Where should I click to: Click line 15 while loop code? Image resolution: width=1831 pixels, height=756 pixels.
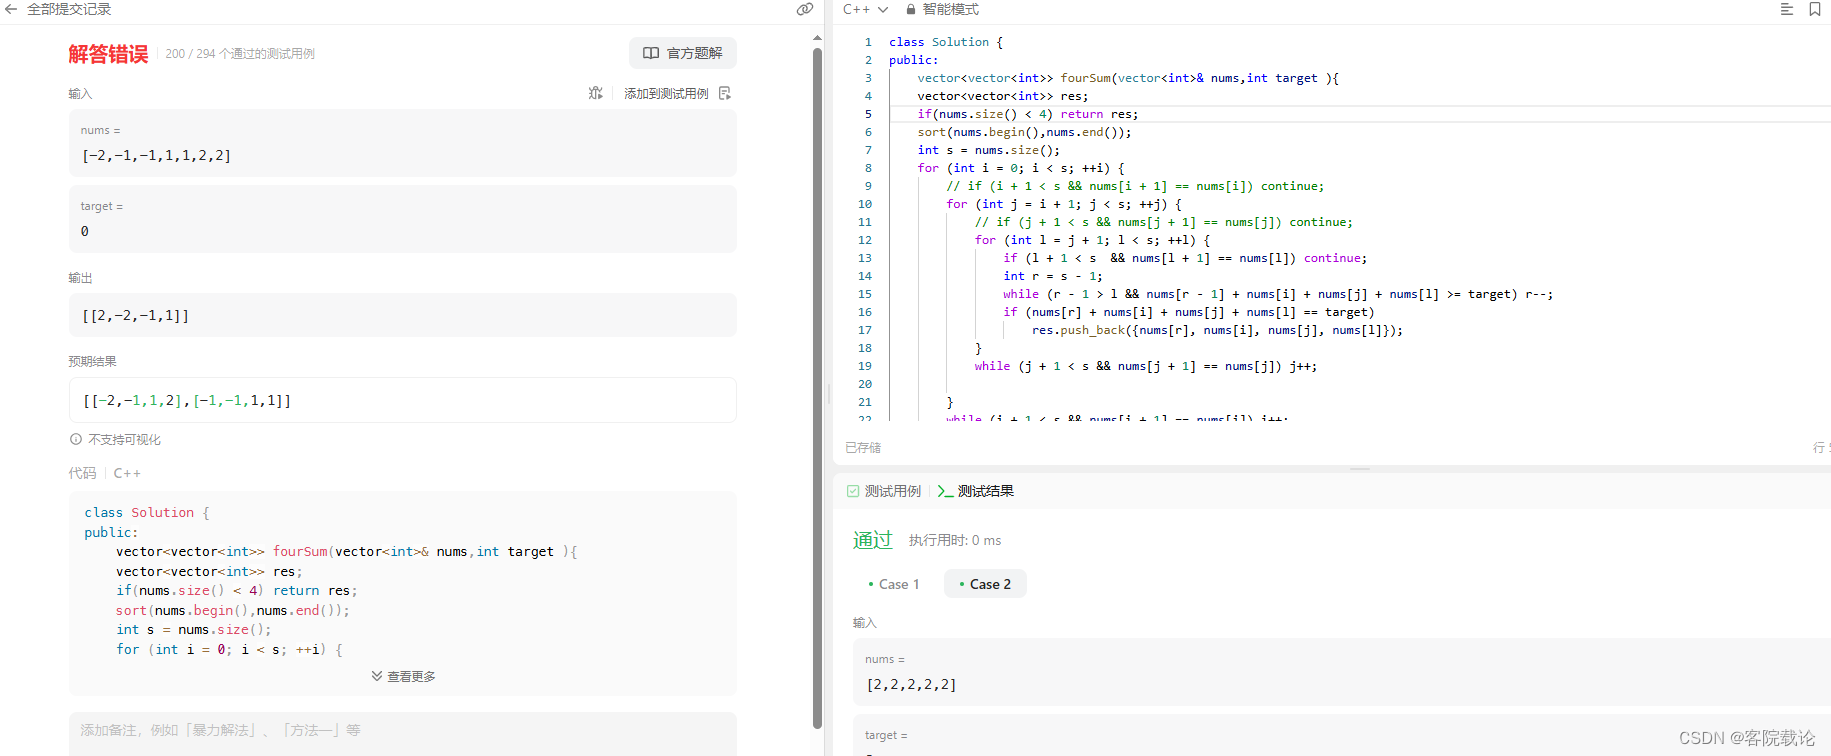point(1277,294)
